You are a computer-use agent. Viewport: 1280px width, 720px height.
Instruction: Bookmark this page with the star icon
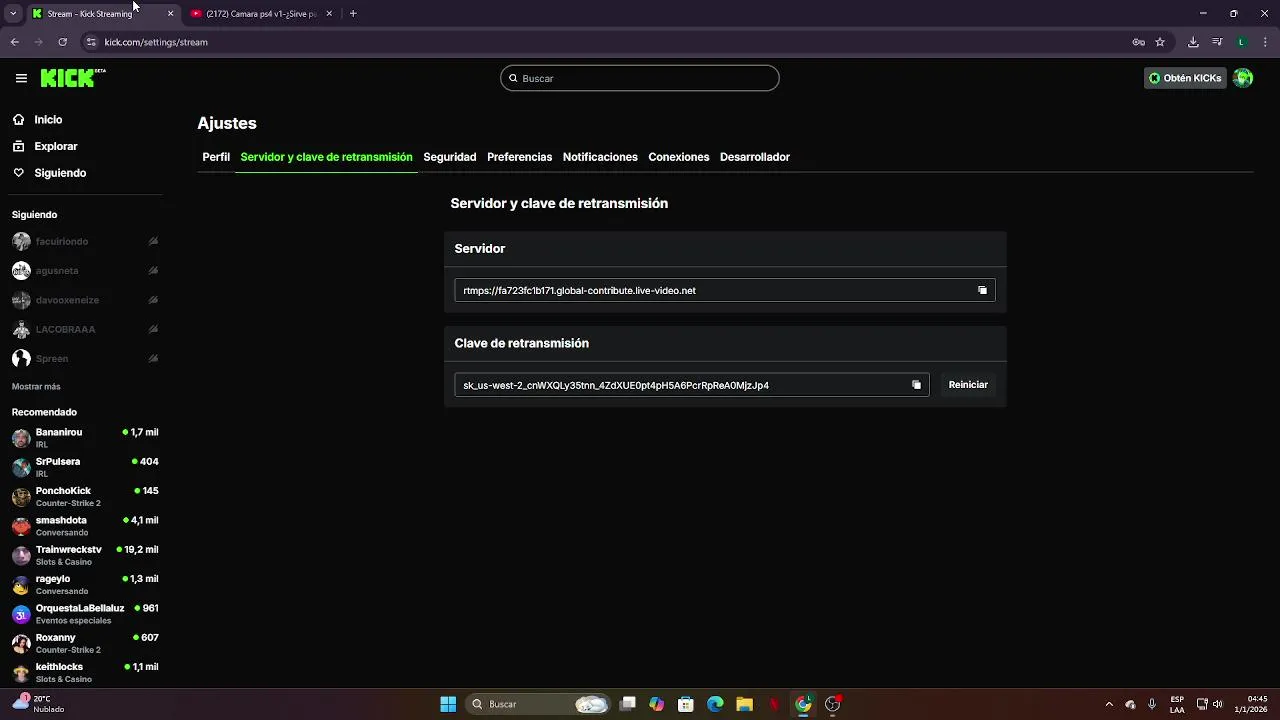pos(1160,42)
